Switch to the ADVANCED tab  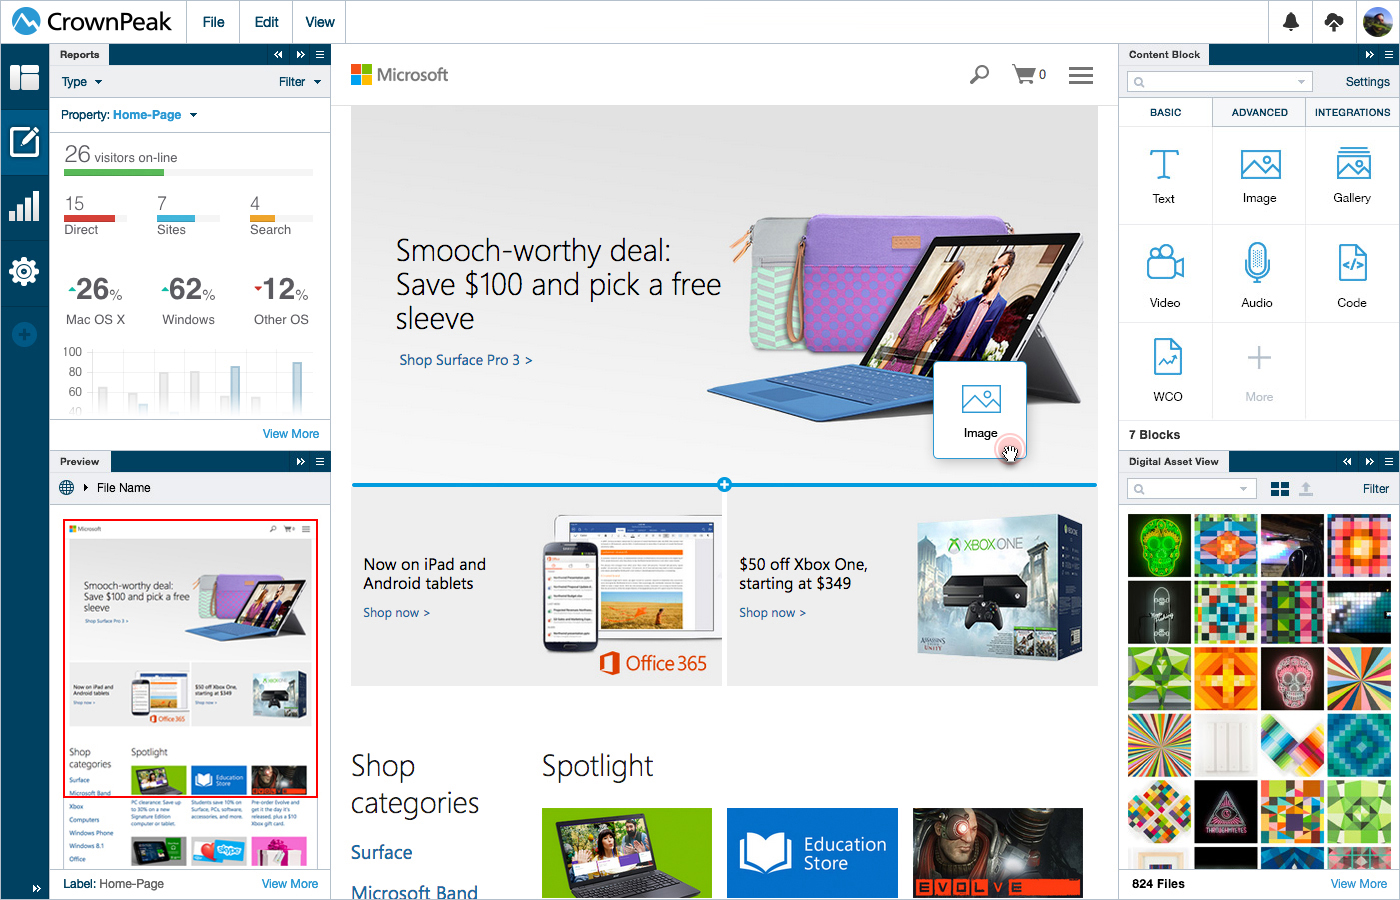tap(1259, 112)
